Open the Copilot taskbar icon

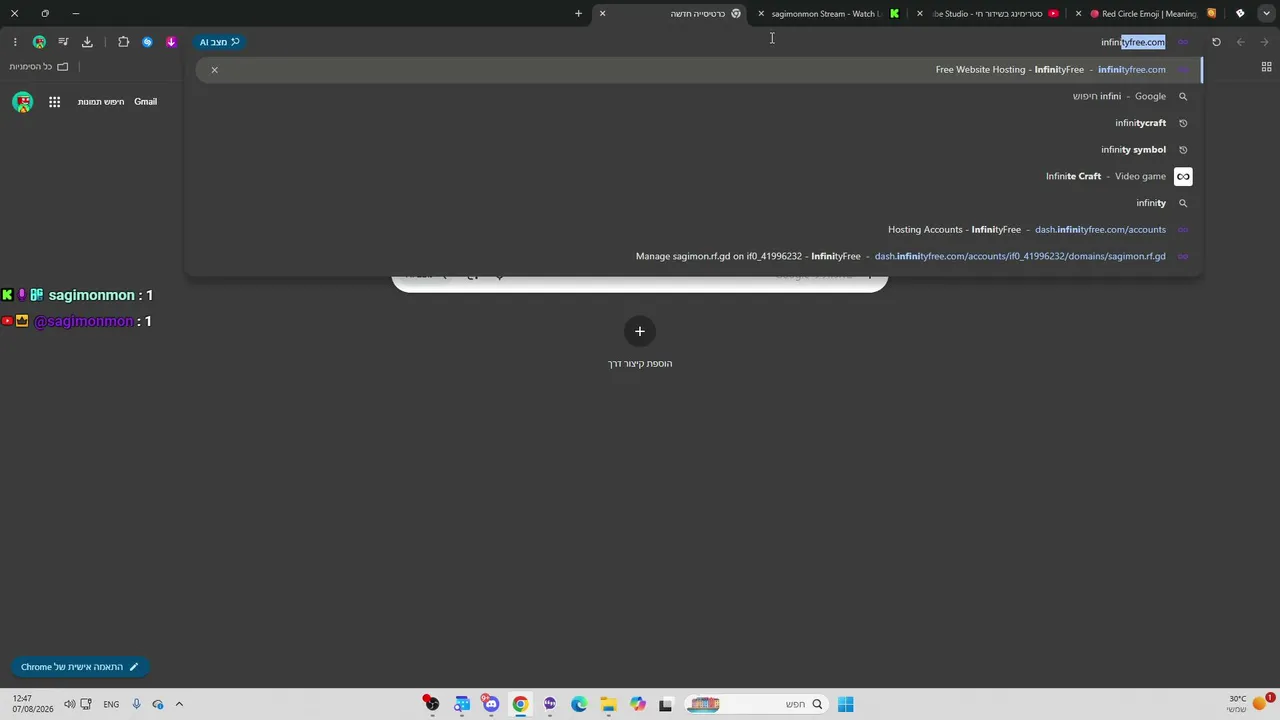pyautogui.click(x=638, y=704)
